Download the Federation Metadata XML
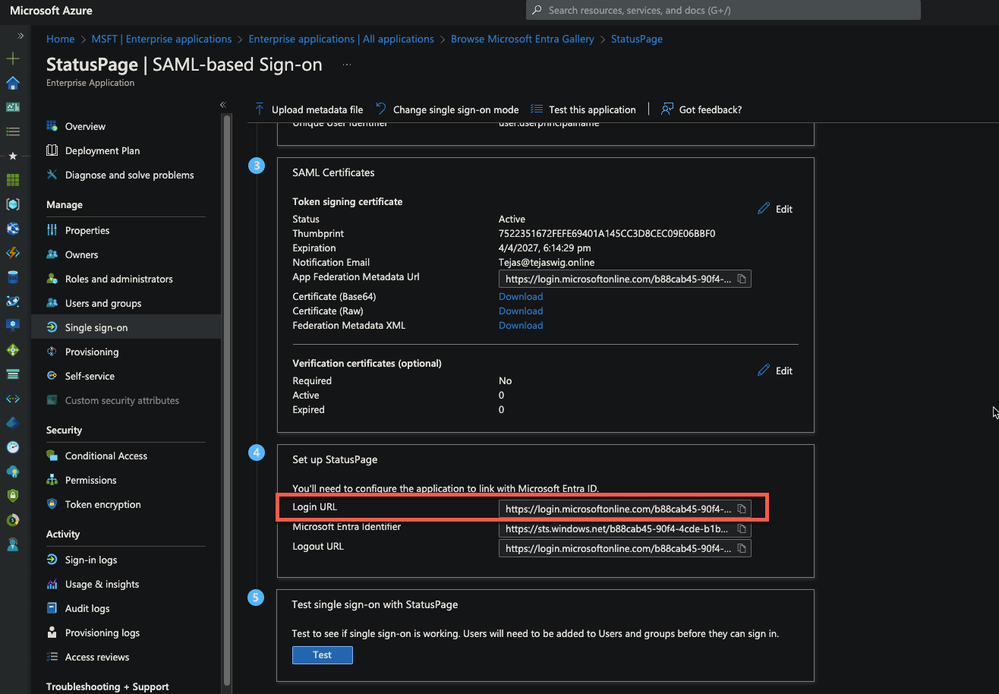Screen dimensions: 999x694 click(521, 325)
